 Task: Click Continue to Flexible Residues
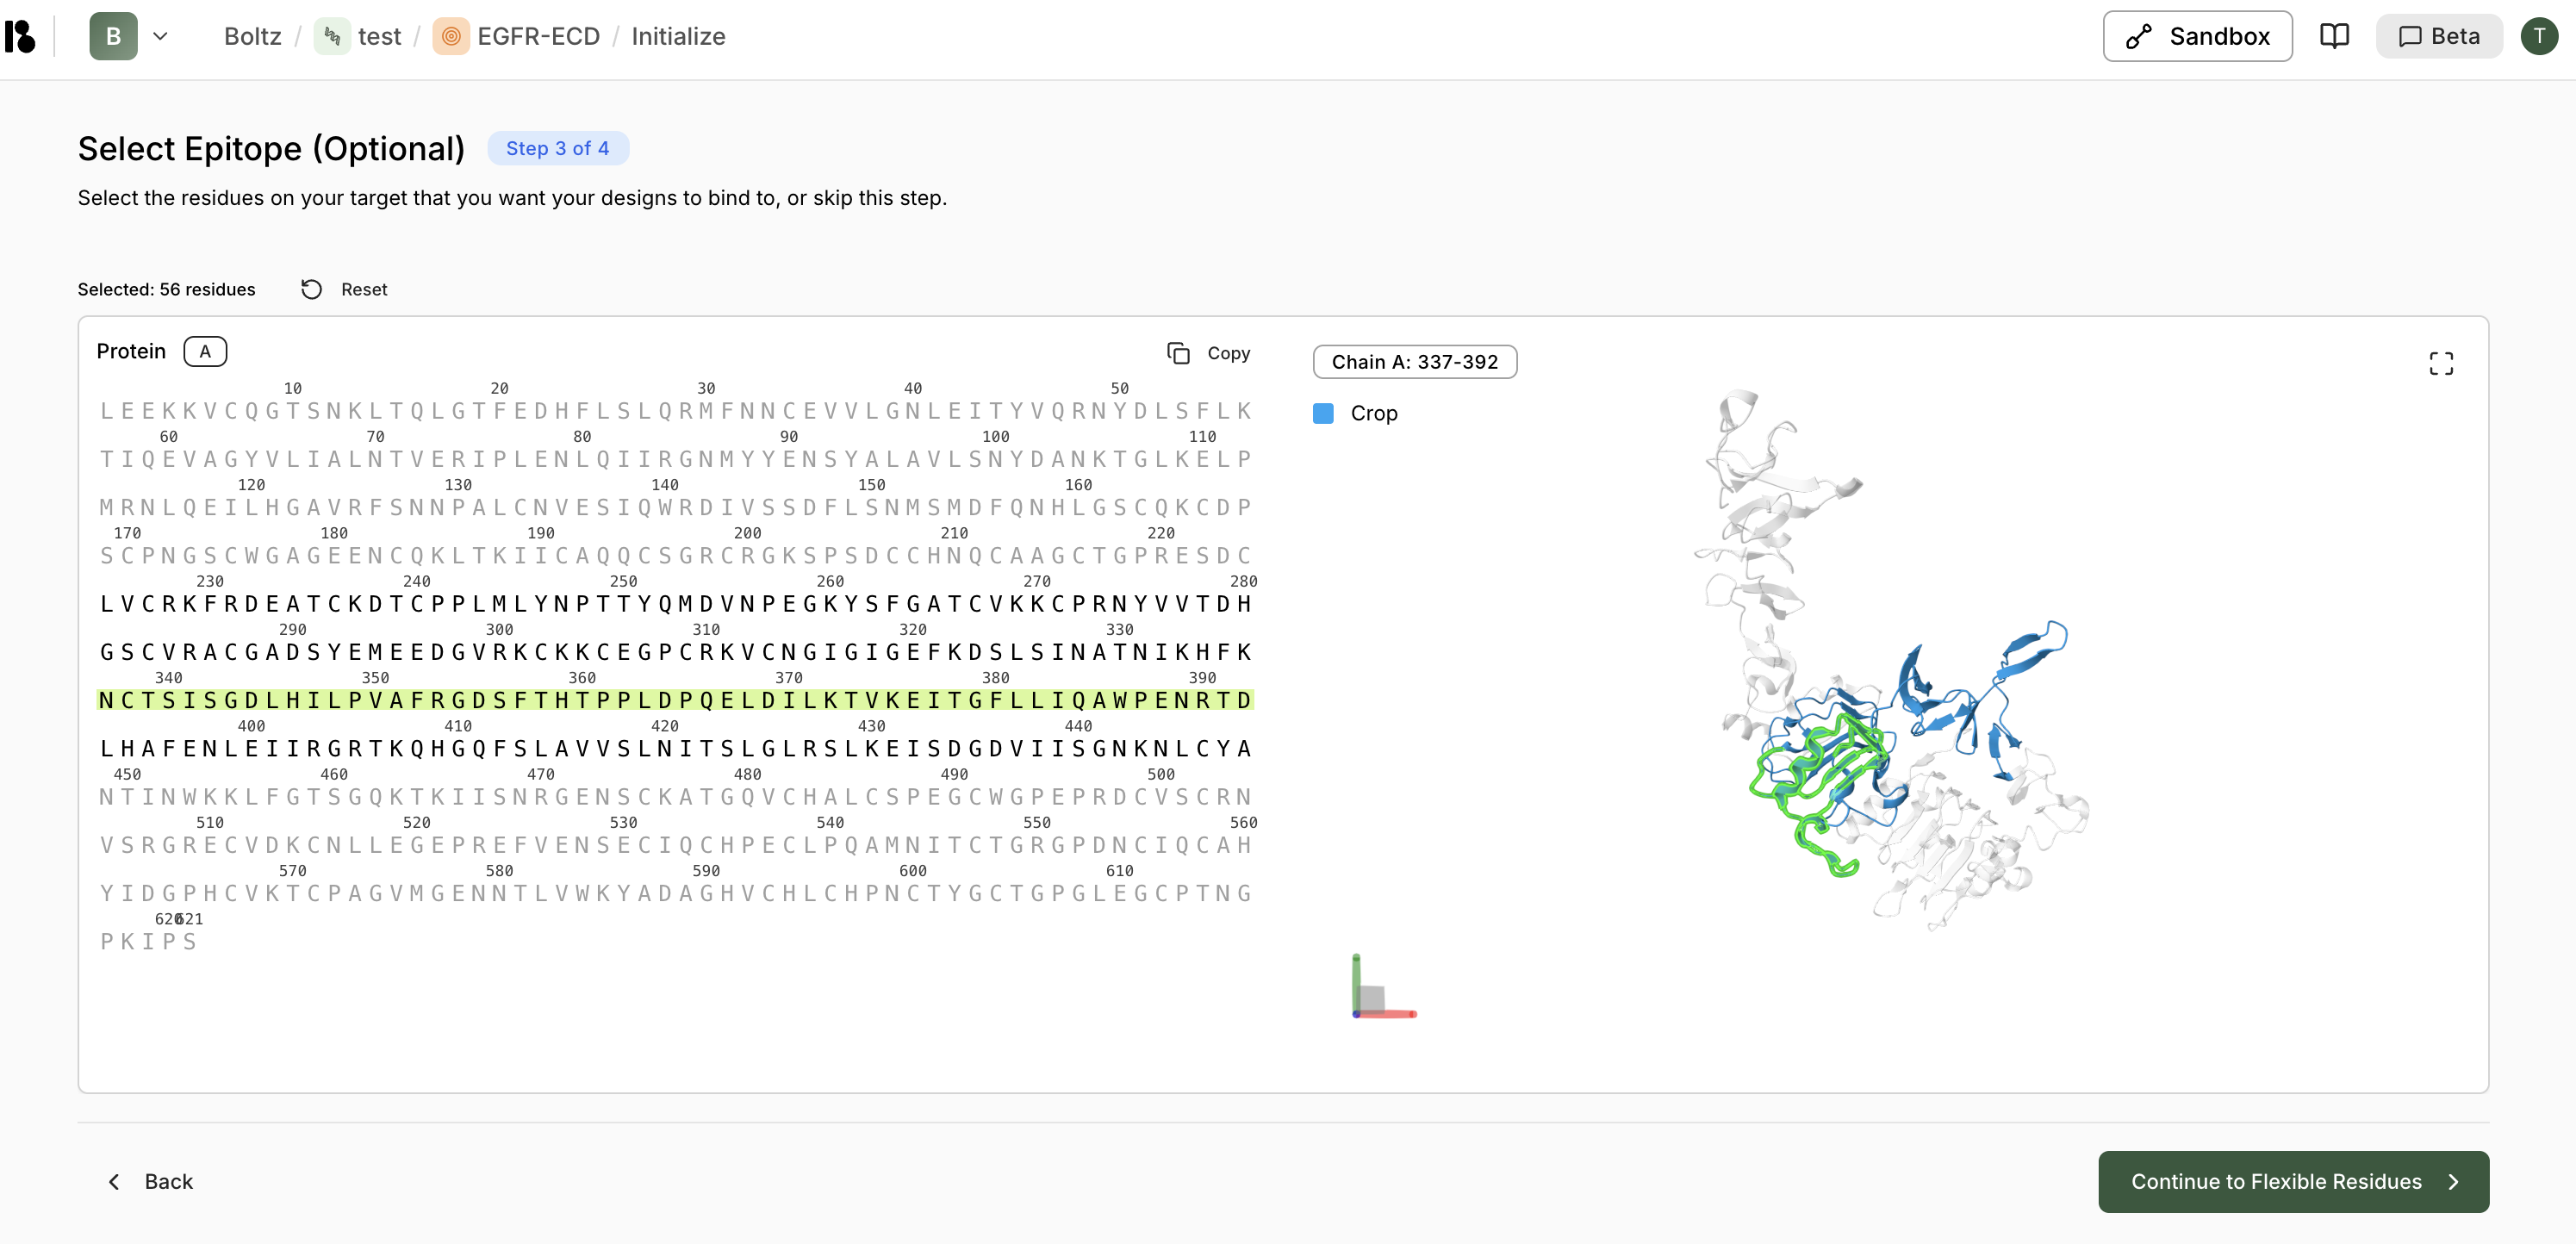click(2293, 1181)
